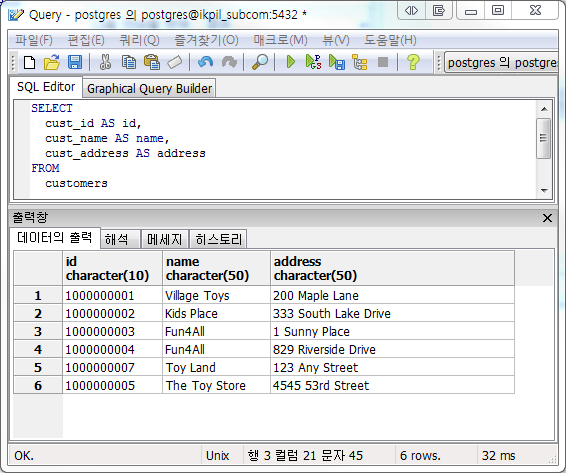The image size is (566, 473).
Task: Save the query with floppy disk icon
Action: (x=75, y=62)
